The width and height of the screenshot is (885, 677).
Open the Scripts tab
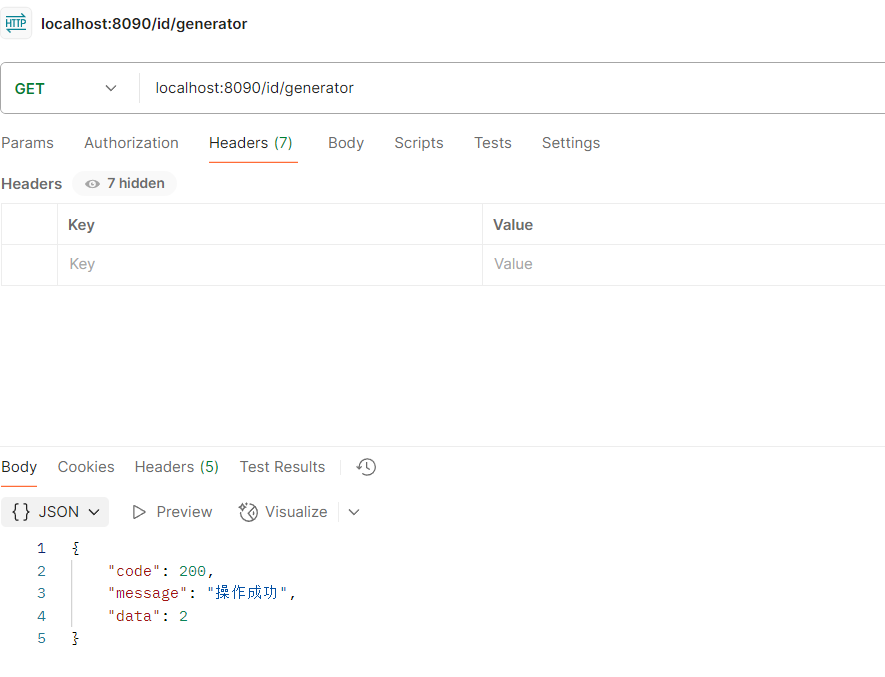coord(419,143)
